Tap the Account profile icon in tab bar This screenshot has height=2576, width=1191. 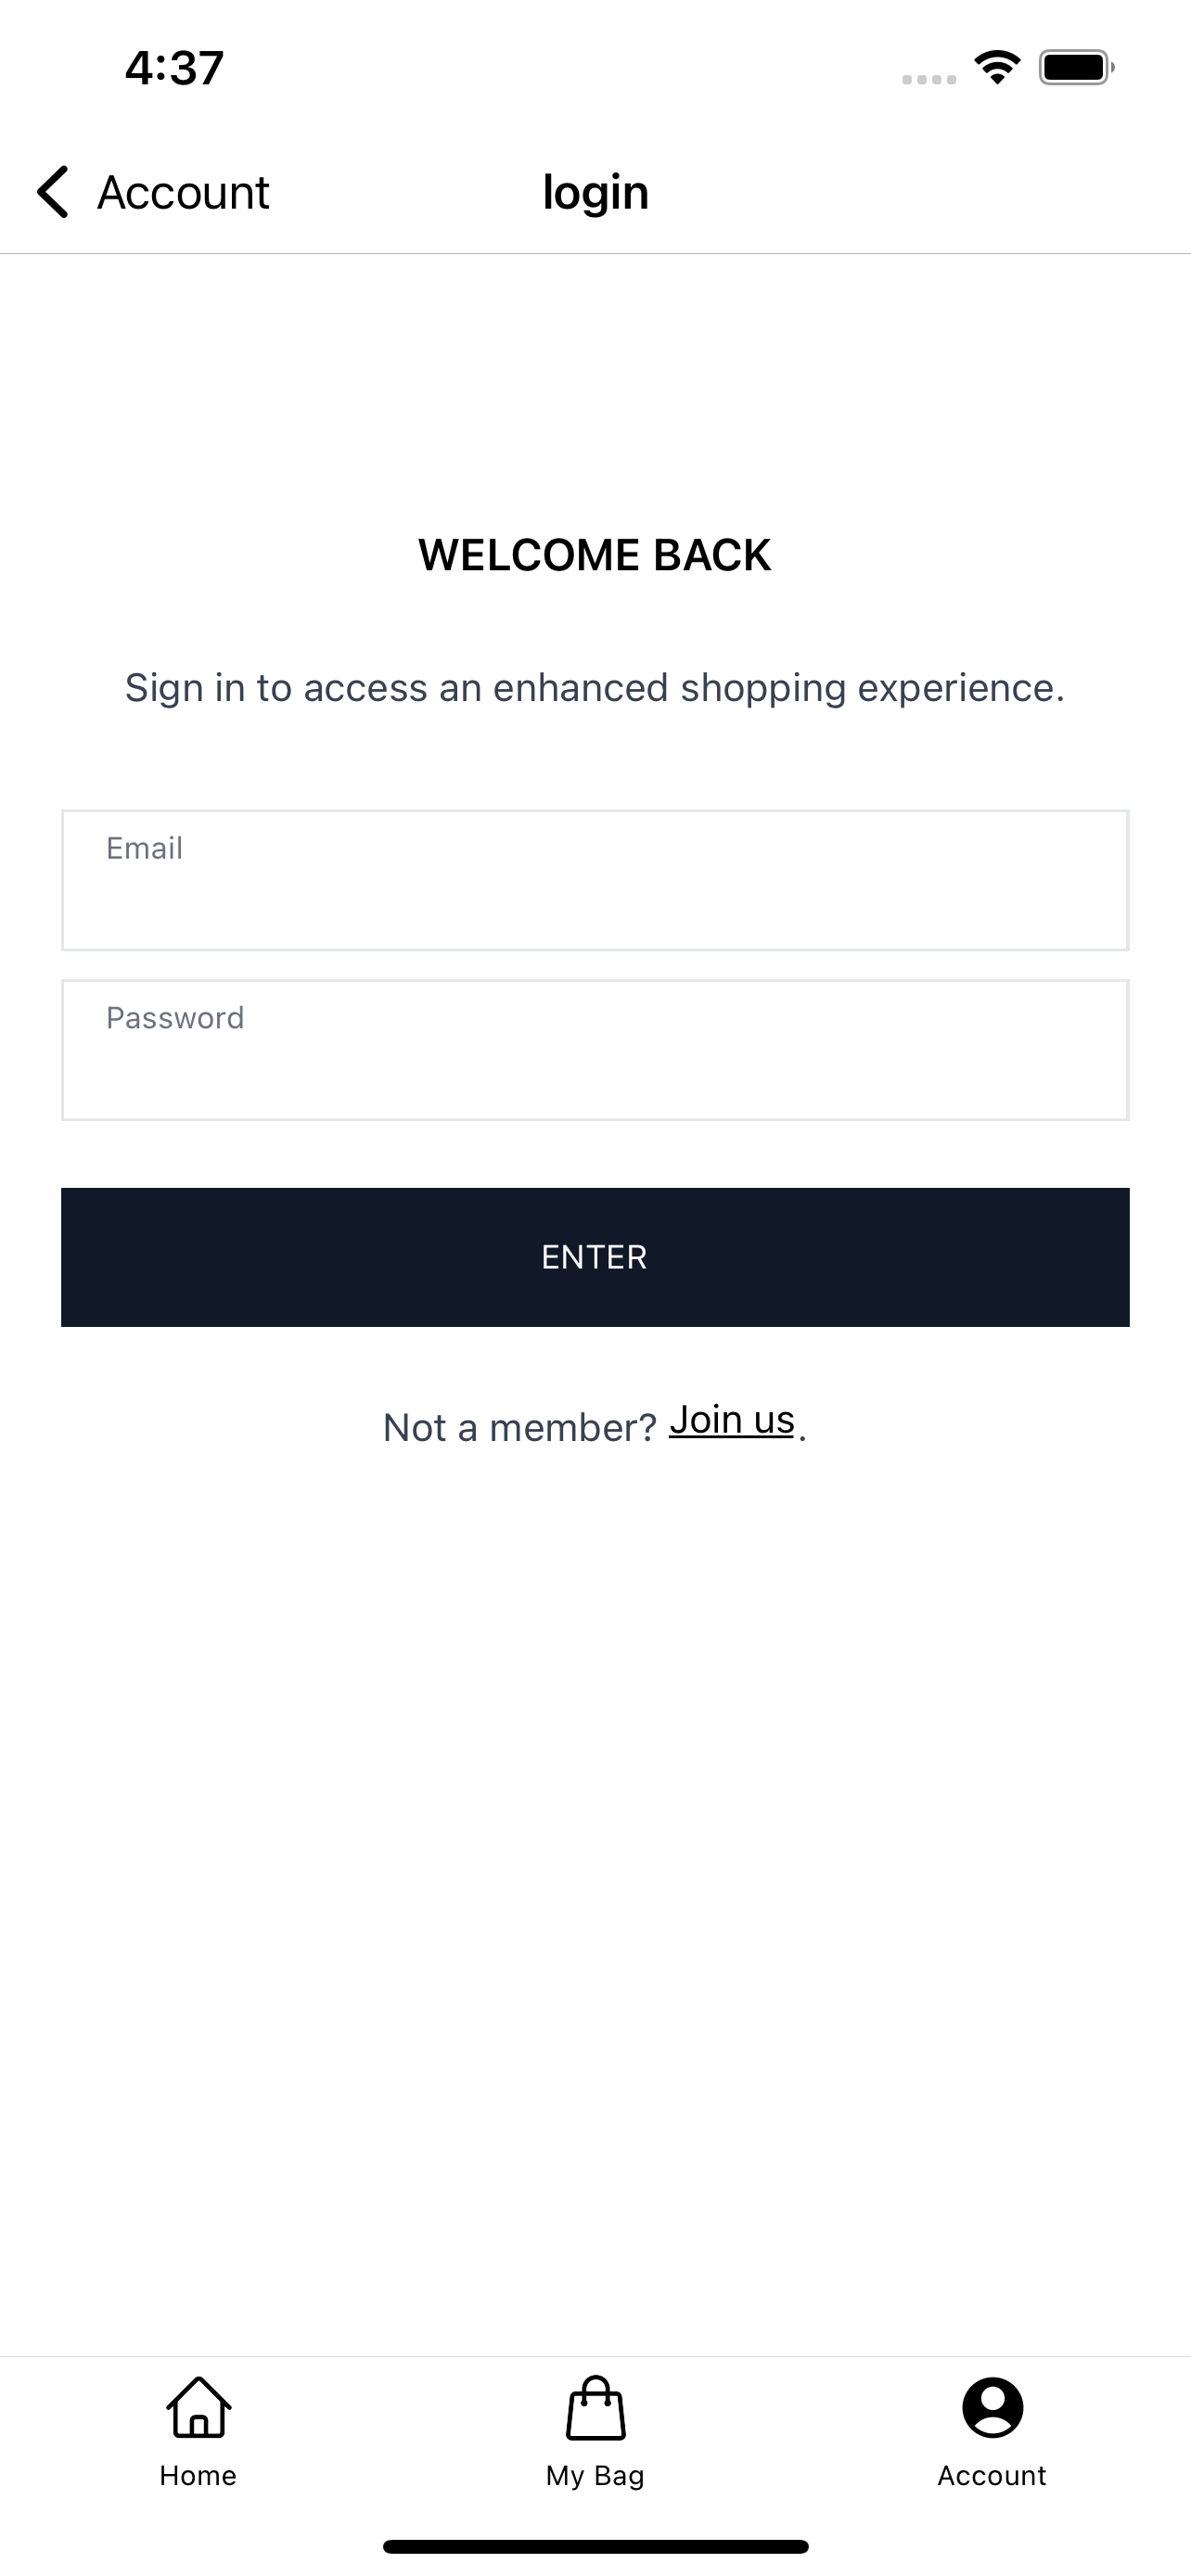(x=992, y=2407)
